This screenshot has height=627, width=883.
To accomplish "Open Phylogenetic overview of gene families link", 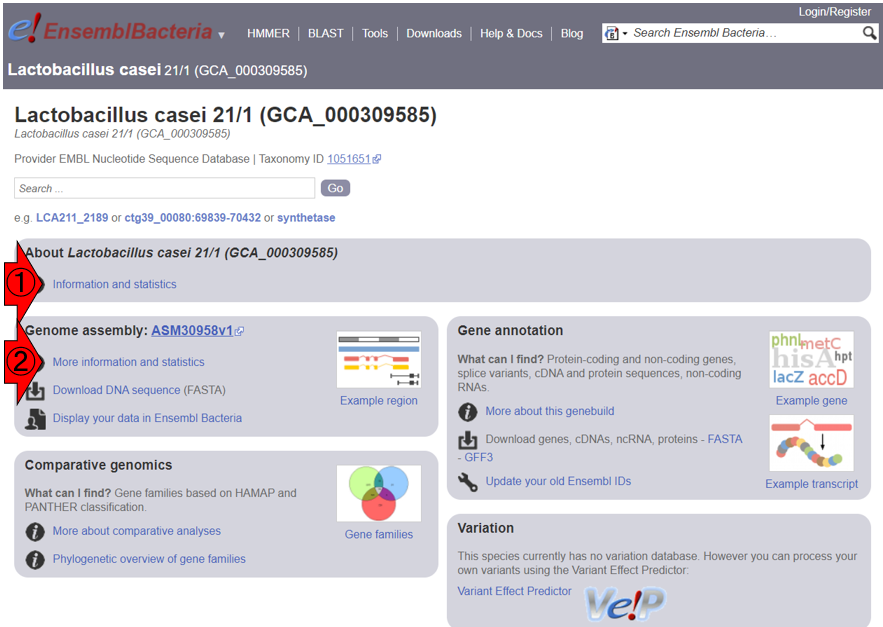I will (149, 559).
